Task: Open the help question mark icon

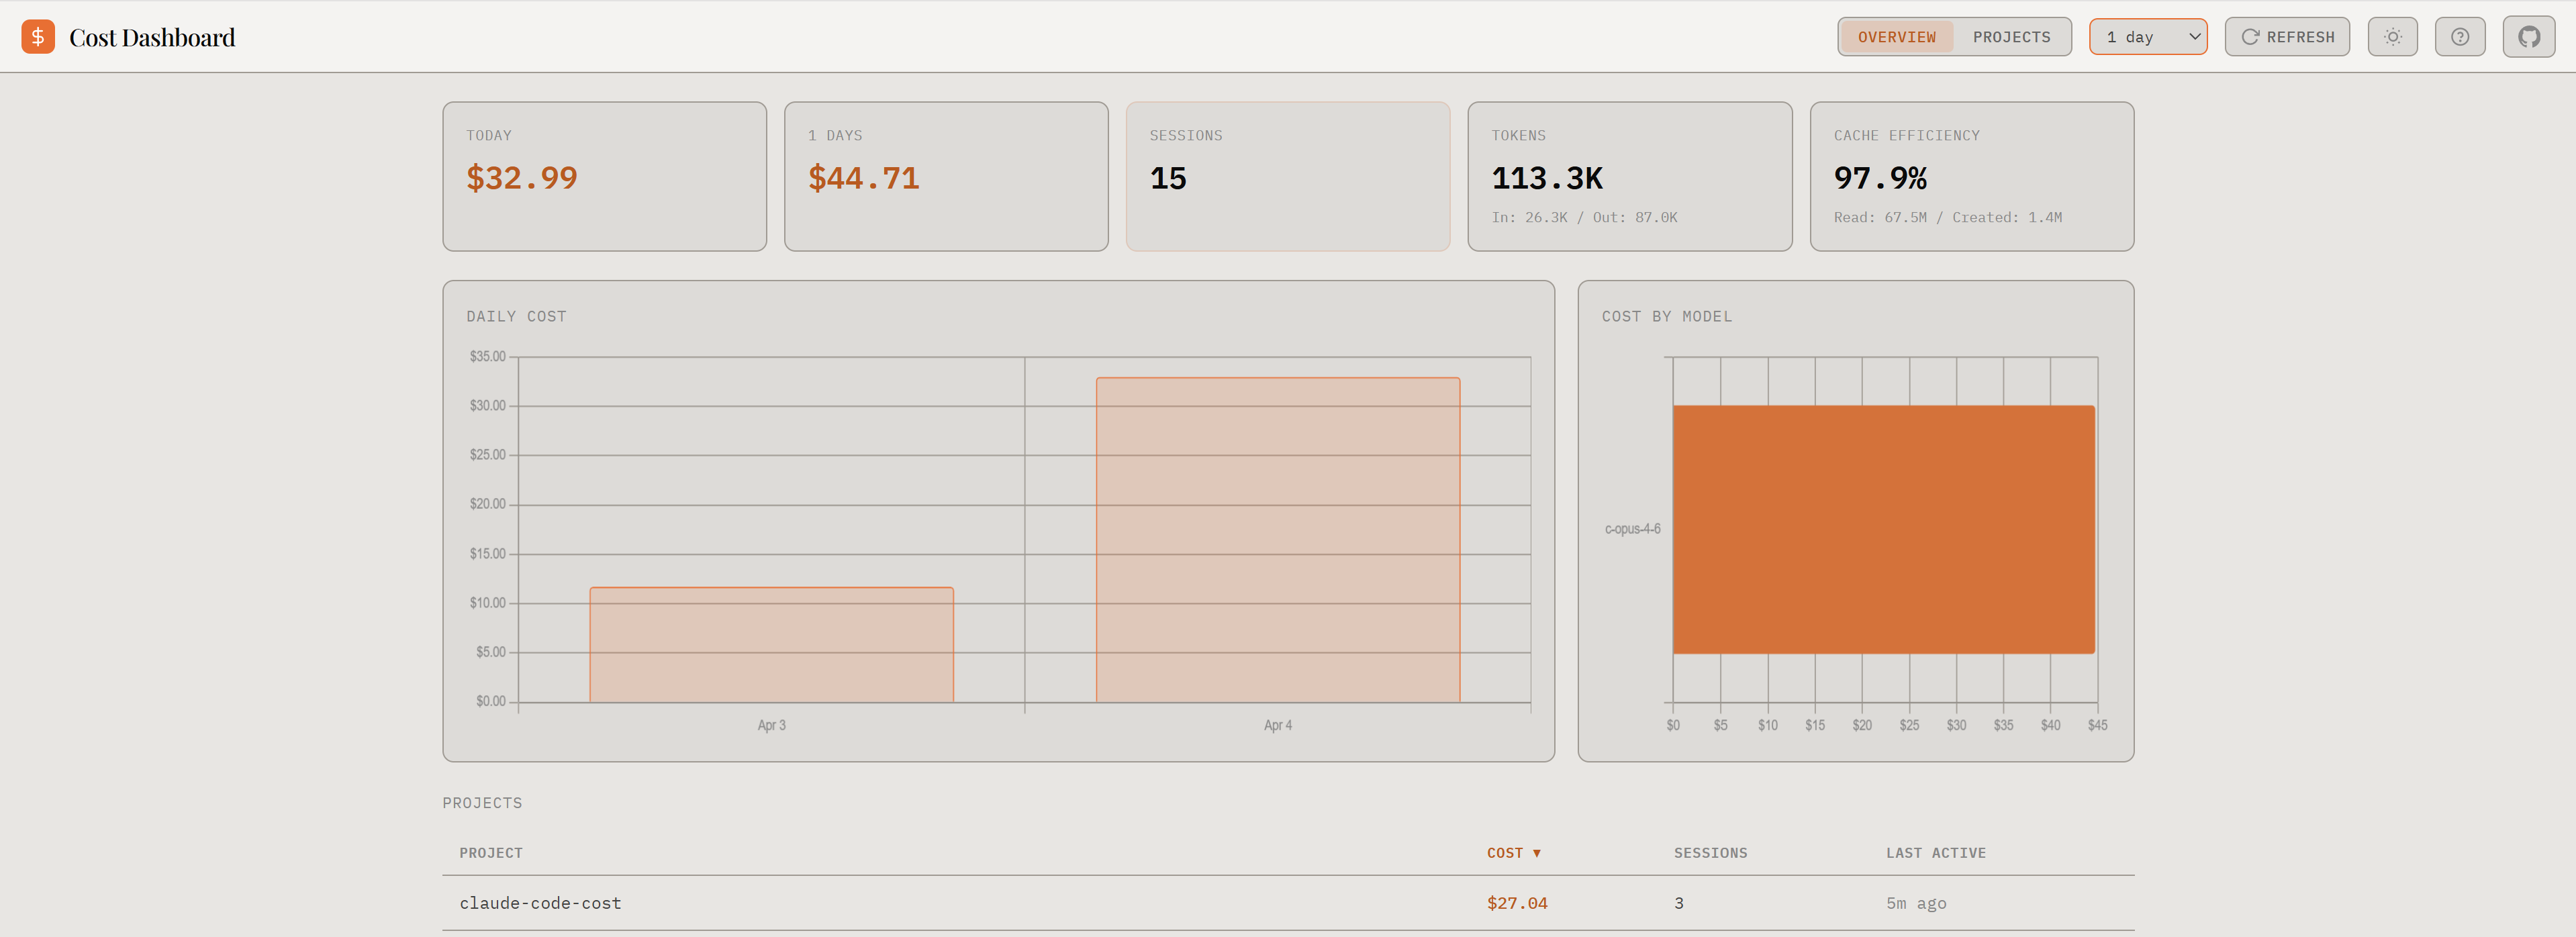Action: coord(2459,37)
